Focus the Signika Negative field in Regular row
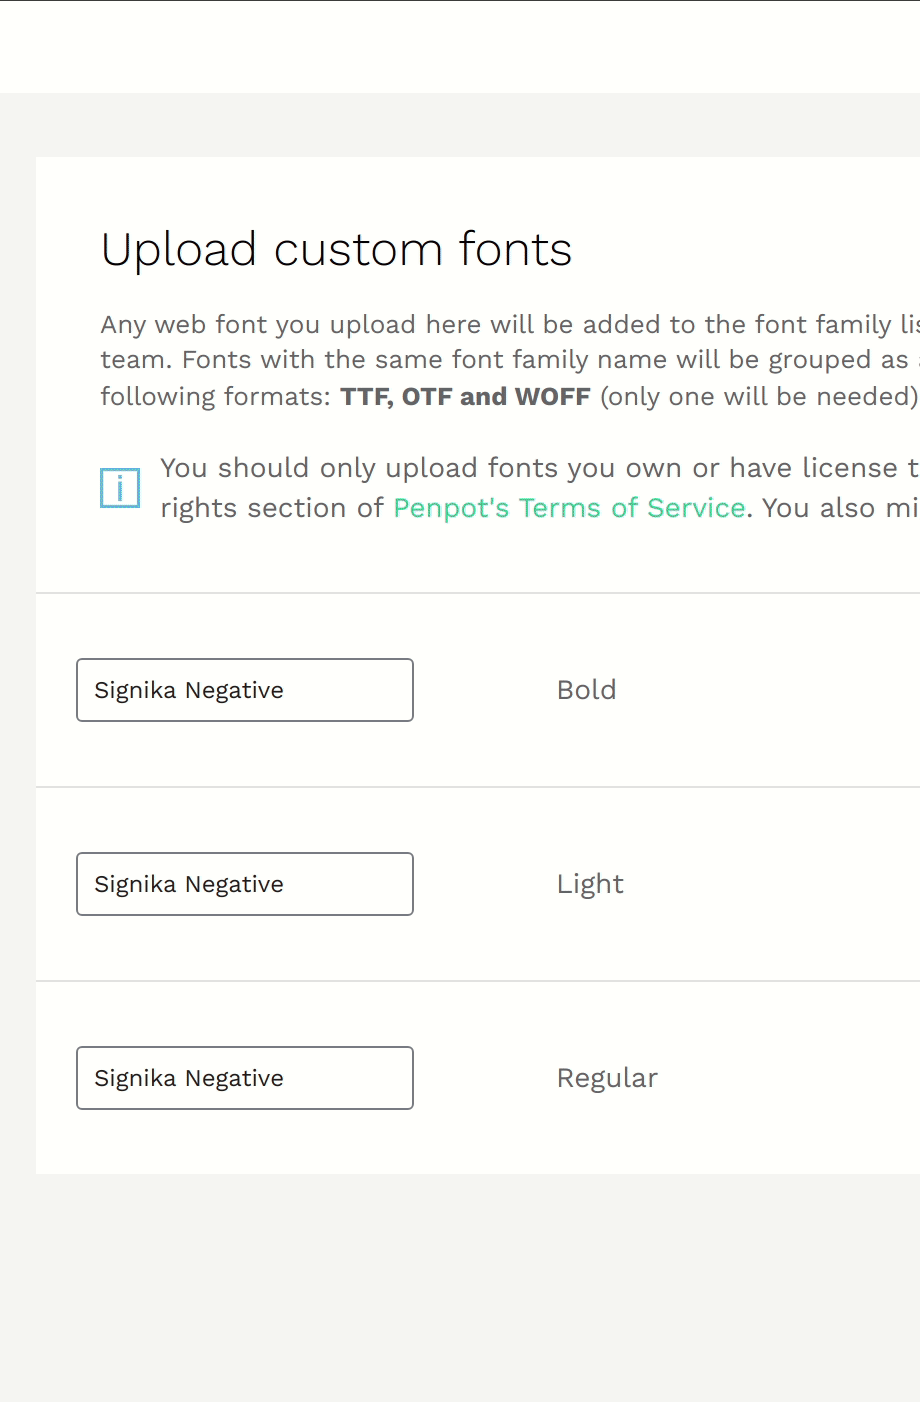This screenshot has height=1402, width=920. (x=245, y=1078)
